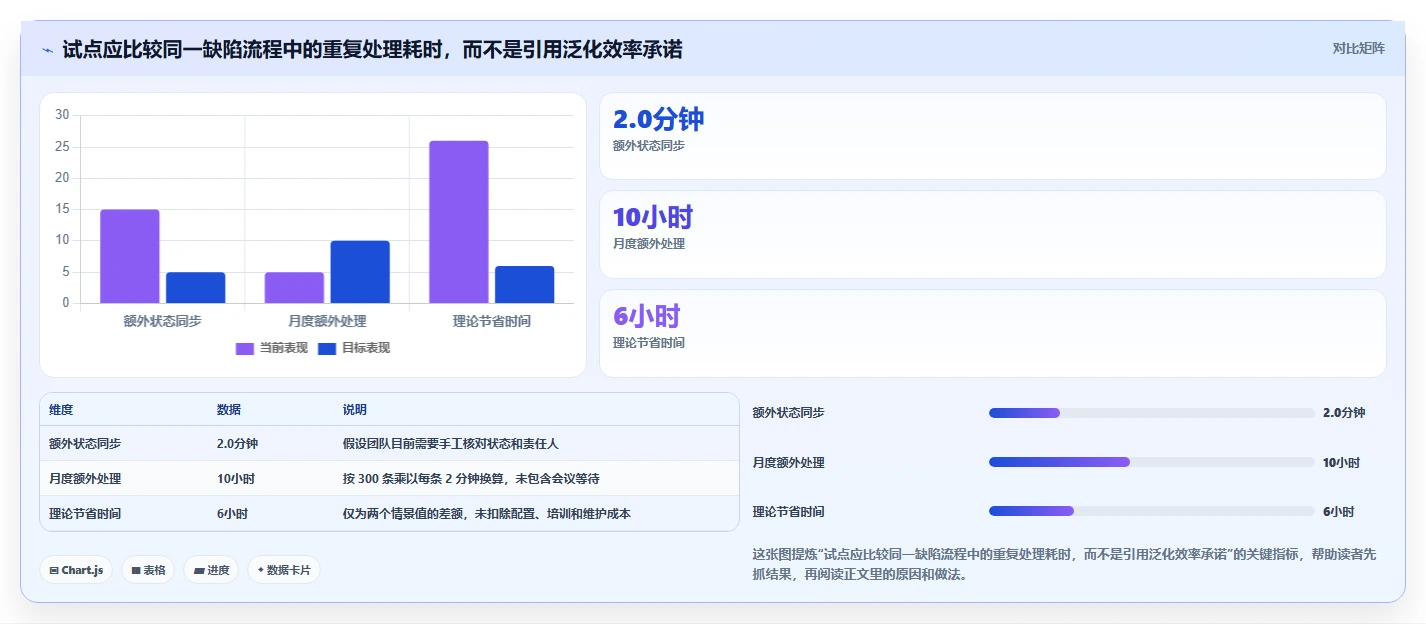Click the 按 300 条乘以每条 2 分钟换算 note

(x=426, y=479)
